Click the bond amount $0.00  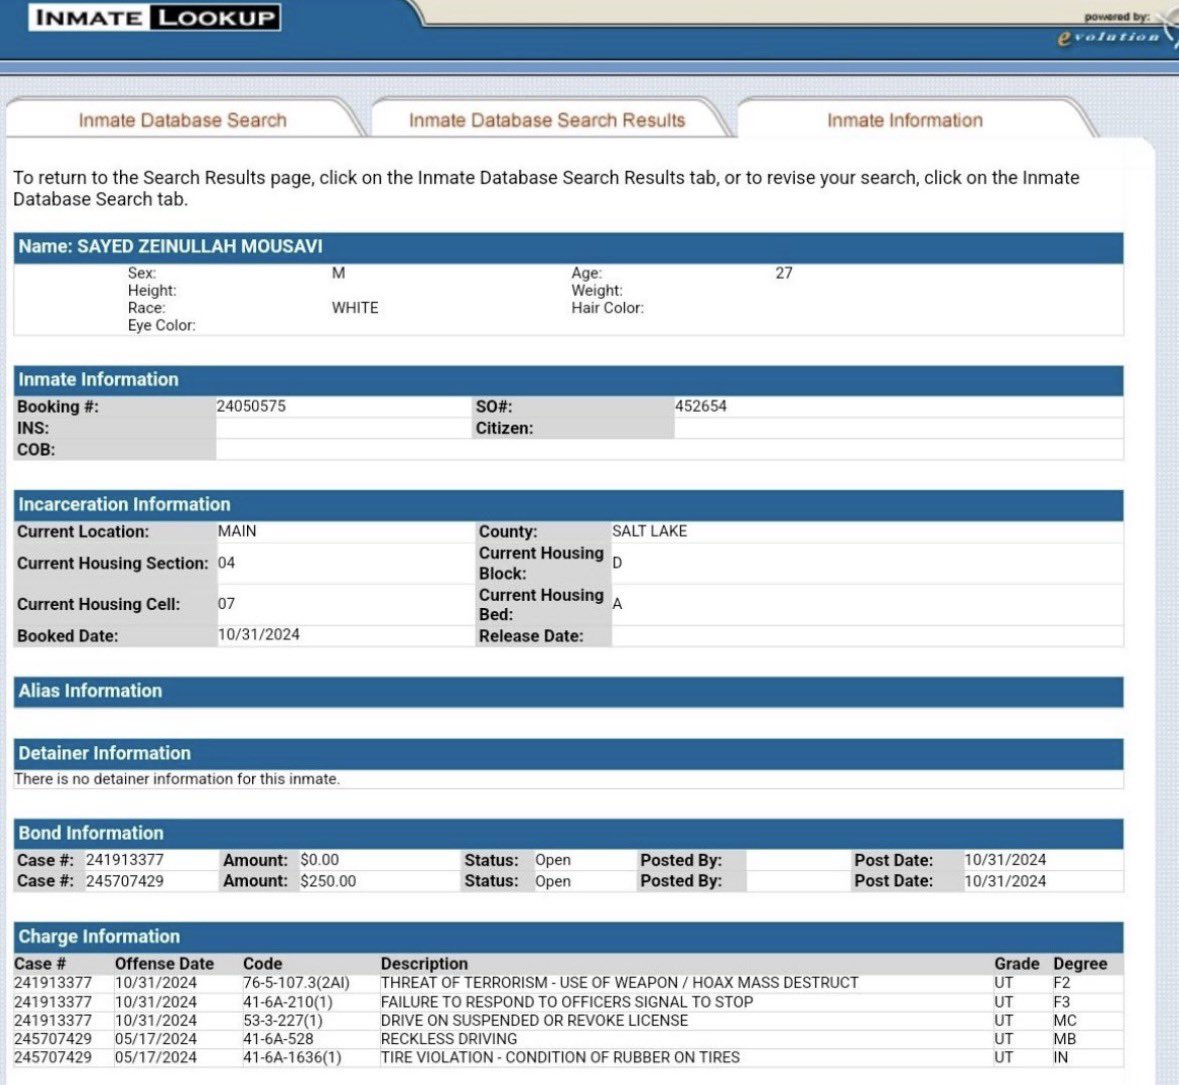(320, 859)
